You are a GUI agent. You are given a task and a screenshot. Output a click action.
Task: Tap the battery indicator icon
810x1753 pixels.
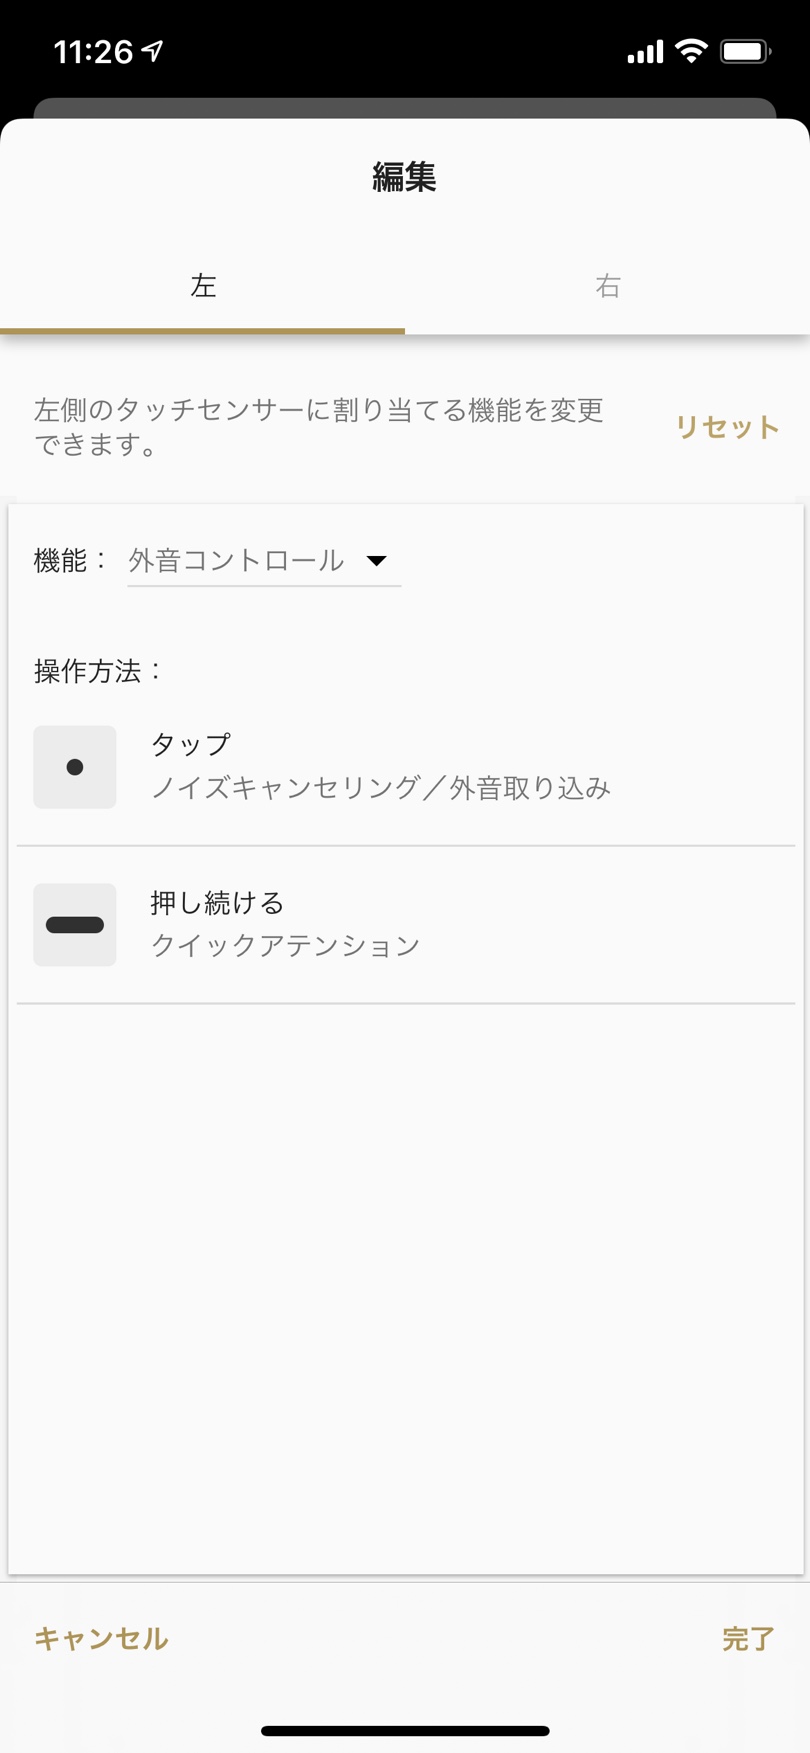[745, 51]
